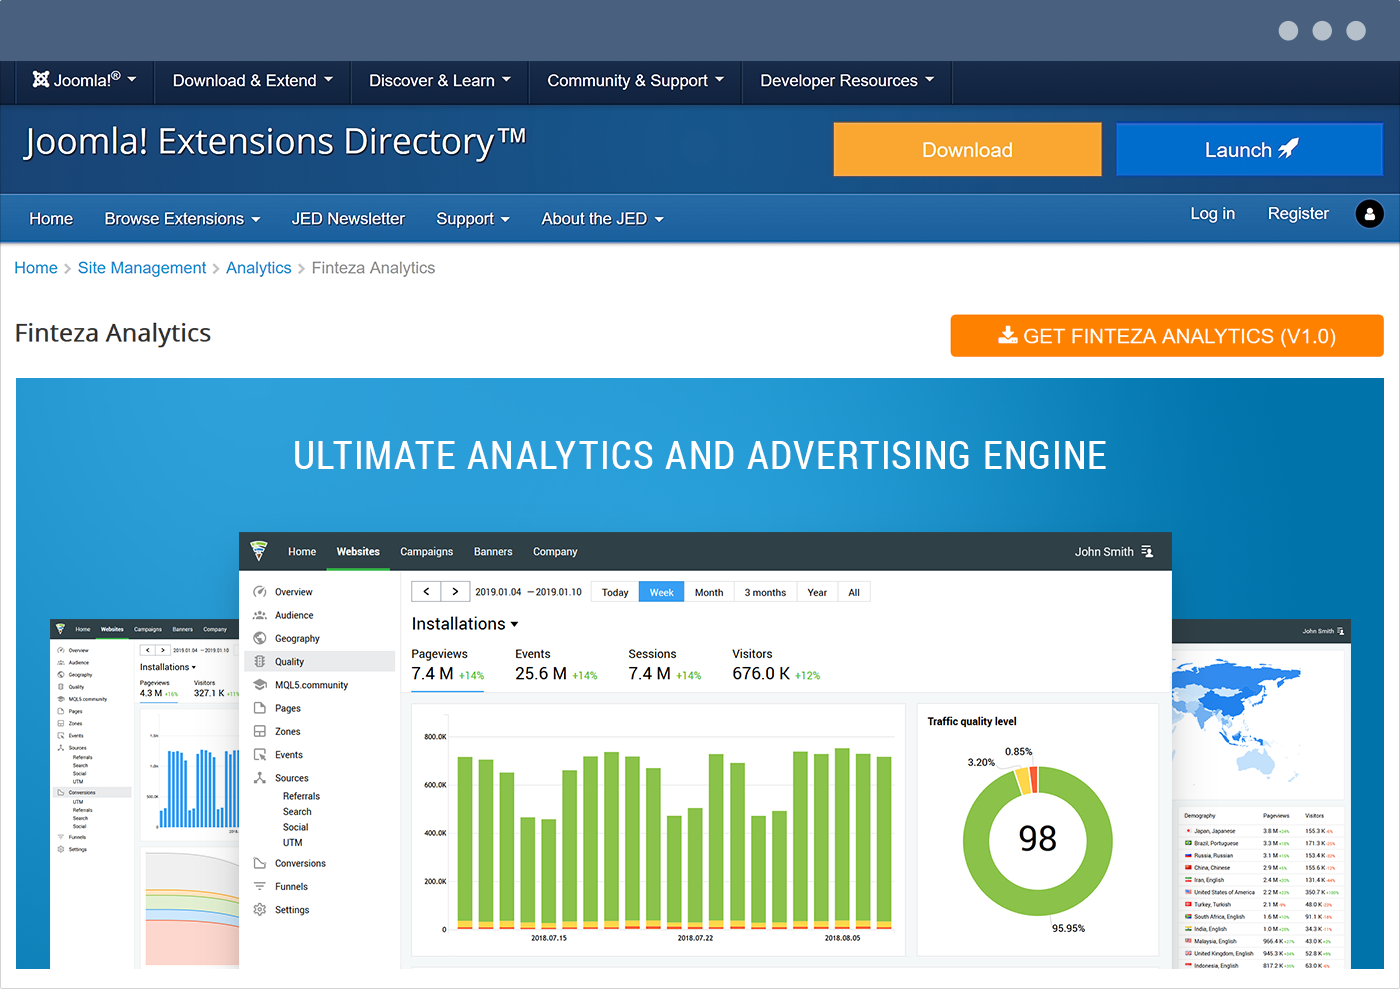Select Month period button
The width and height of the screenshot is (1400, 989).
709,592
